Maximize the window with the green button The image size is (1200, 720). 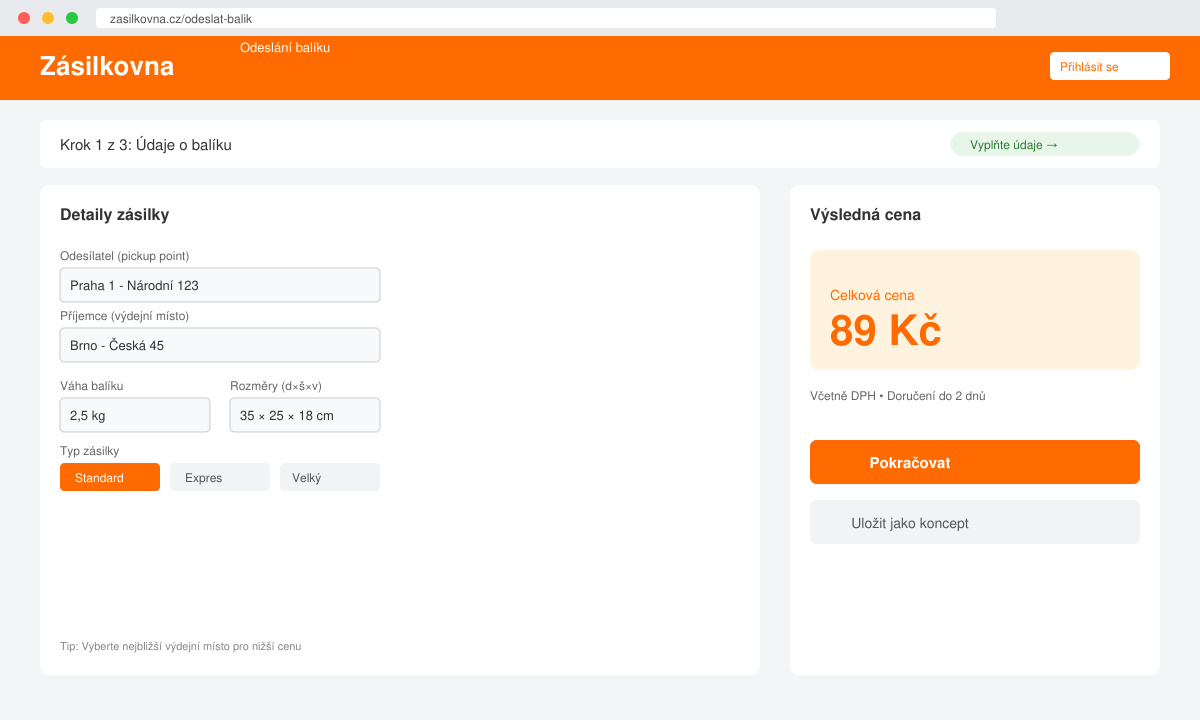pyautogui.click(x=72, y=18)
